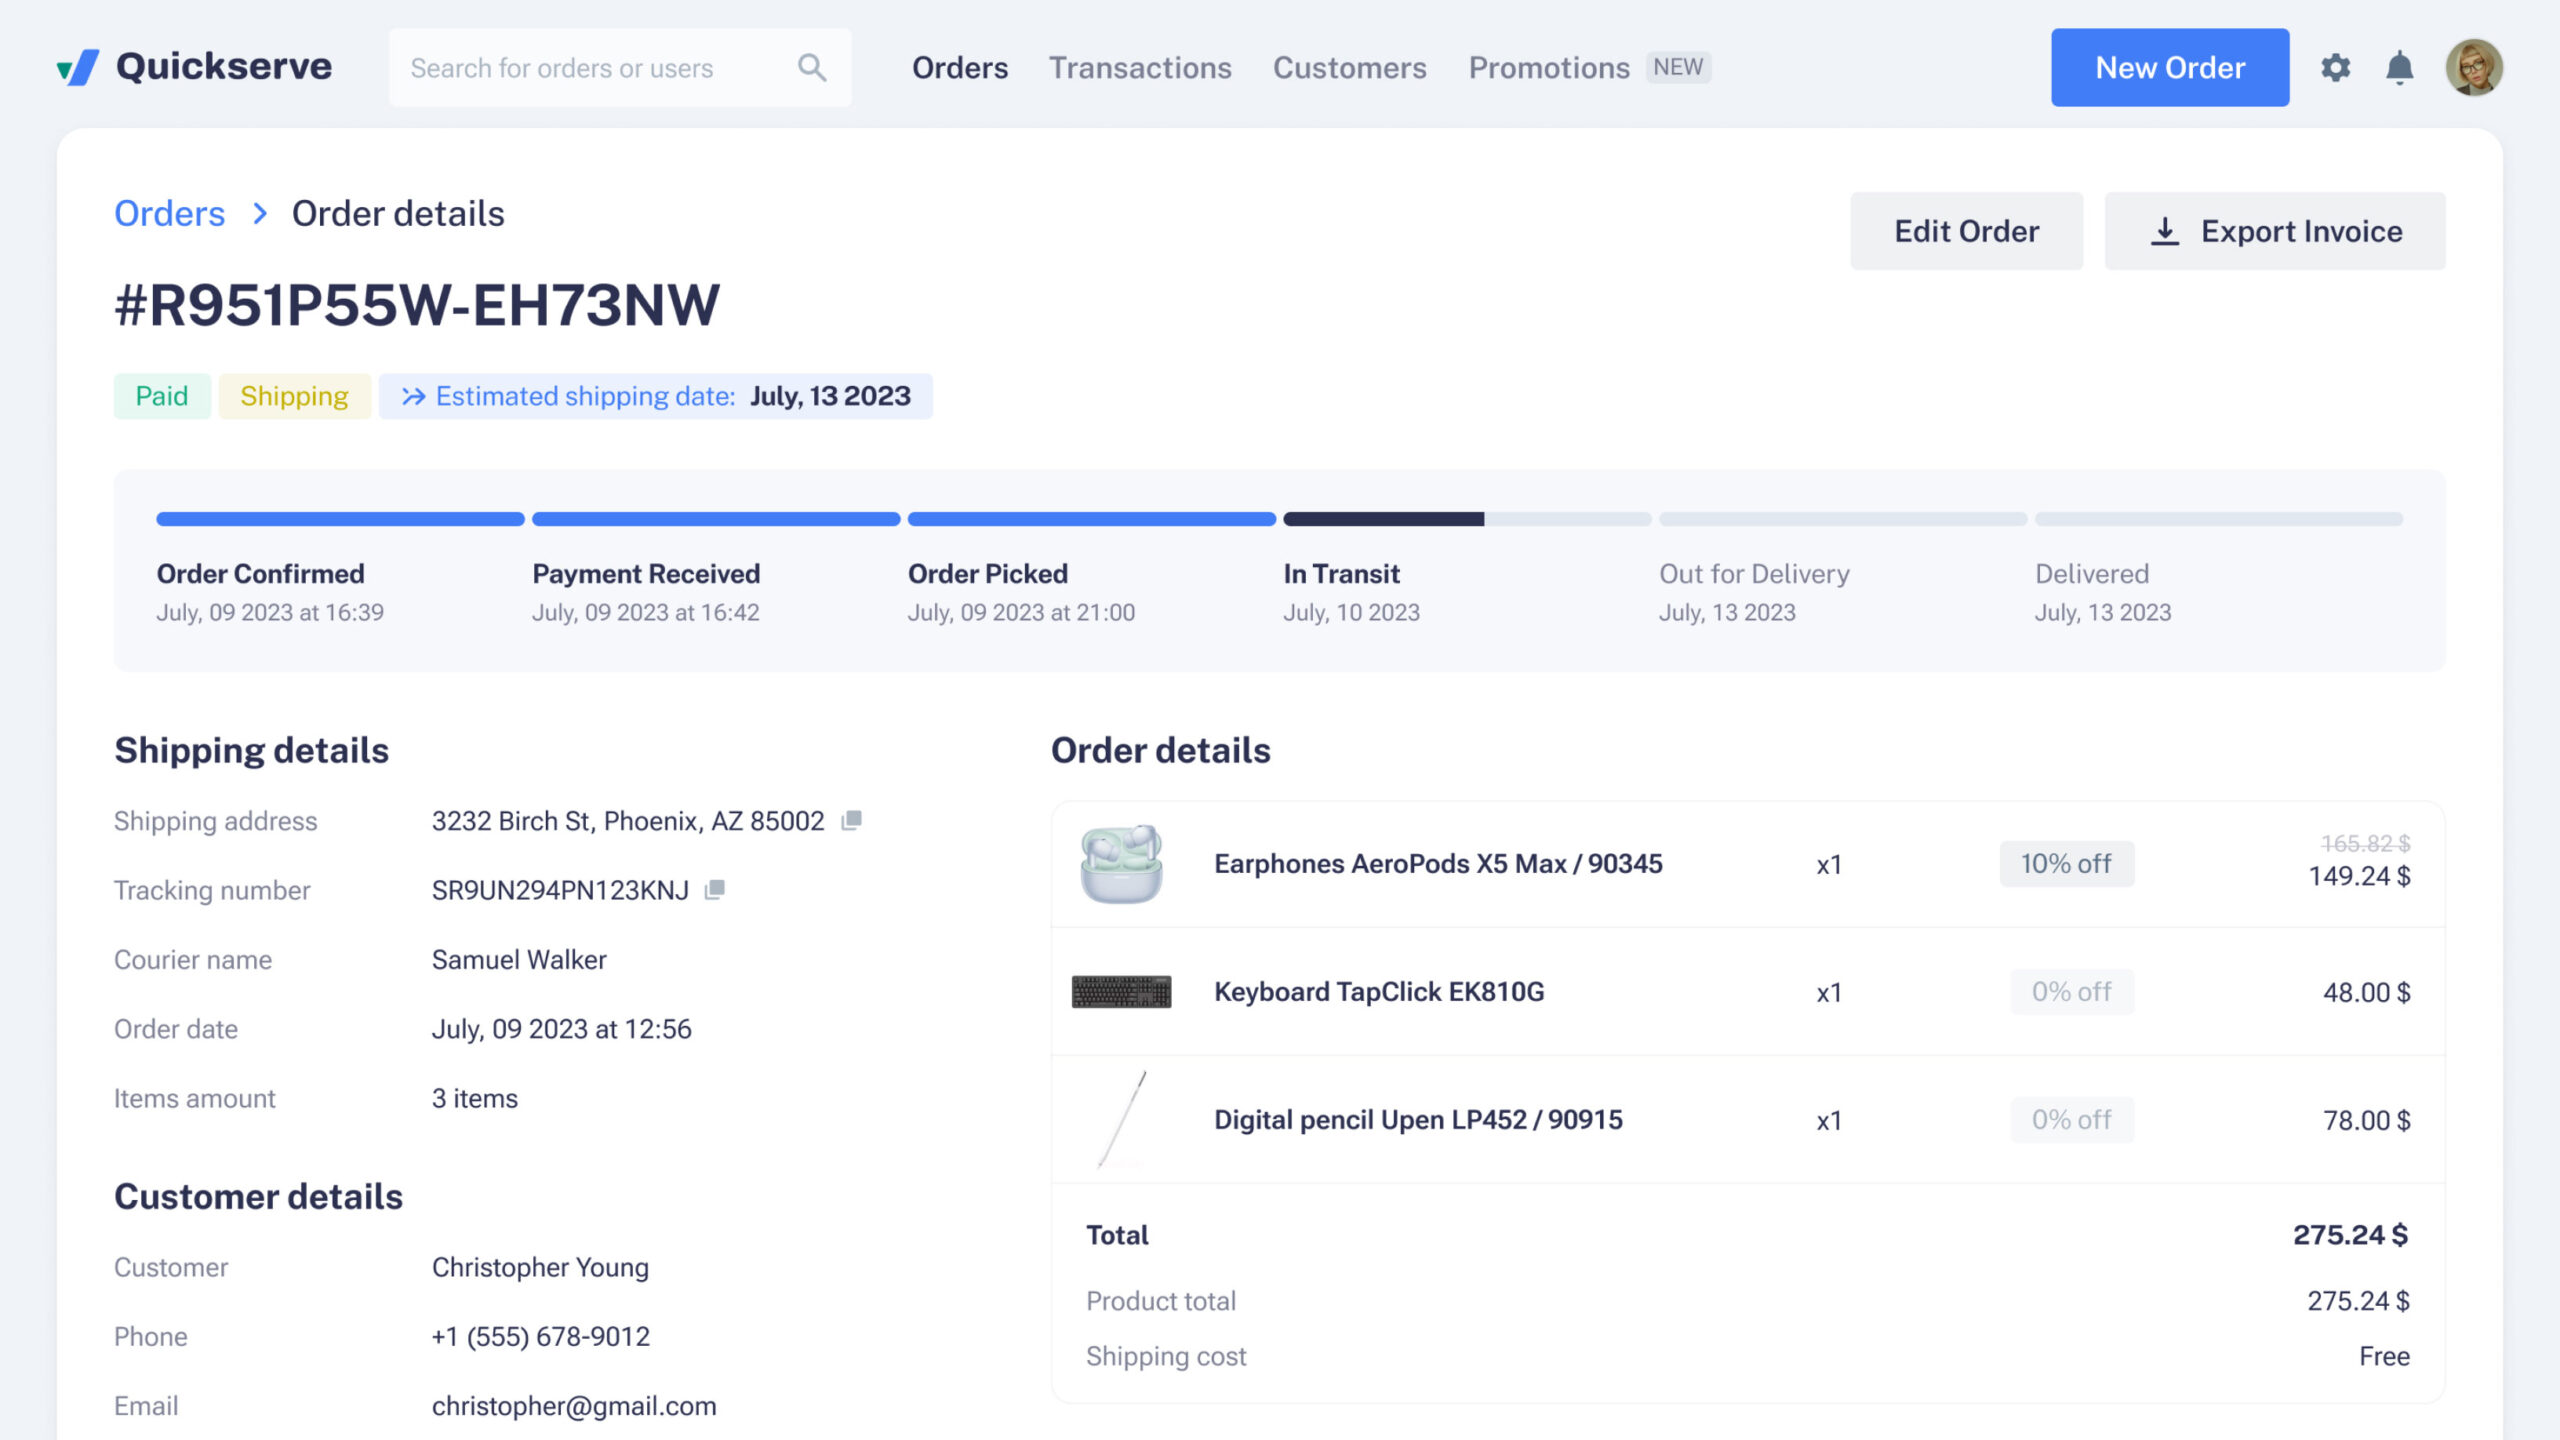Switch to the Transactions tab

click(x=1139, y=67)
